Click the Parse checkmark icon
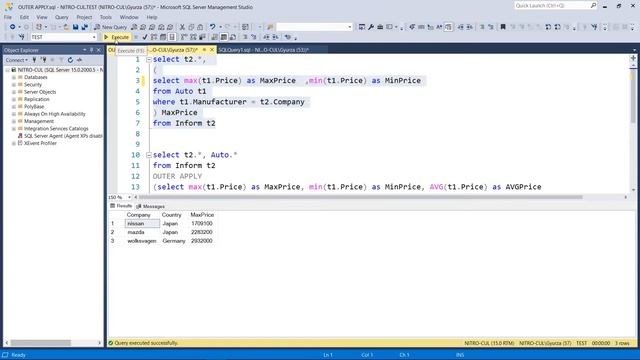This screenshot has width=640, height=360. [x=145, y=37]
